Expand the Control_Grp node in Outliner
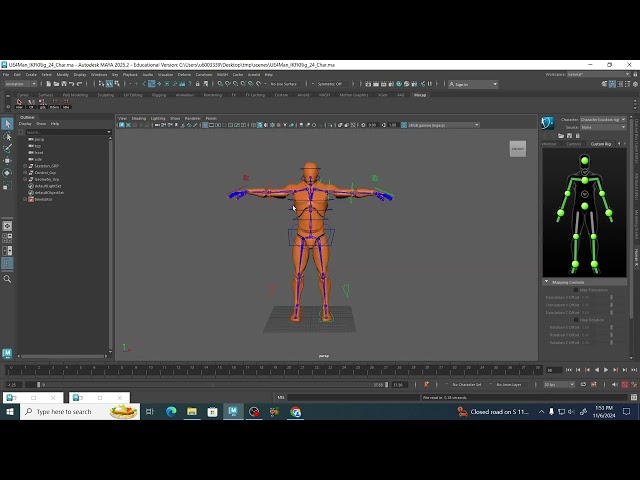Viewport: 640px width, 480px height. (x=25, y=173)
